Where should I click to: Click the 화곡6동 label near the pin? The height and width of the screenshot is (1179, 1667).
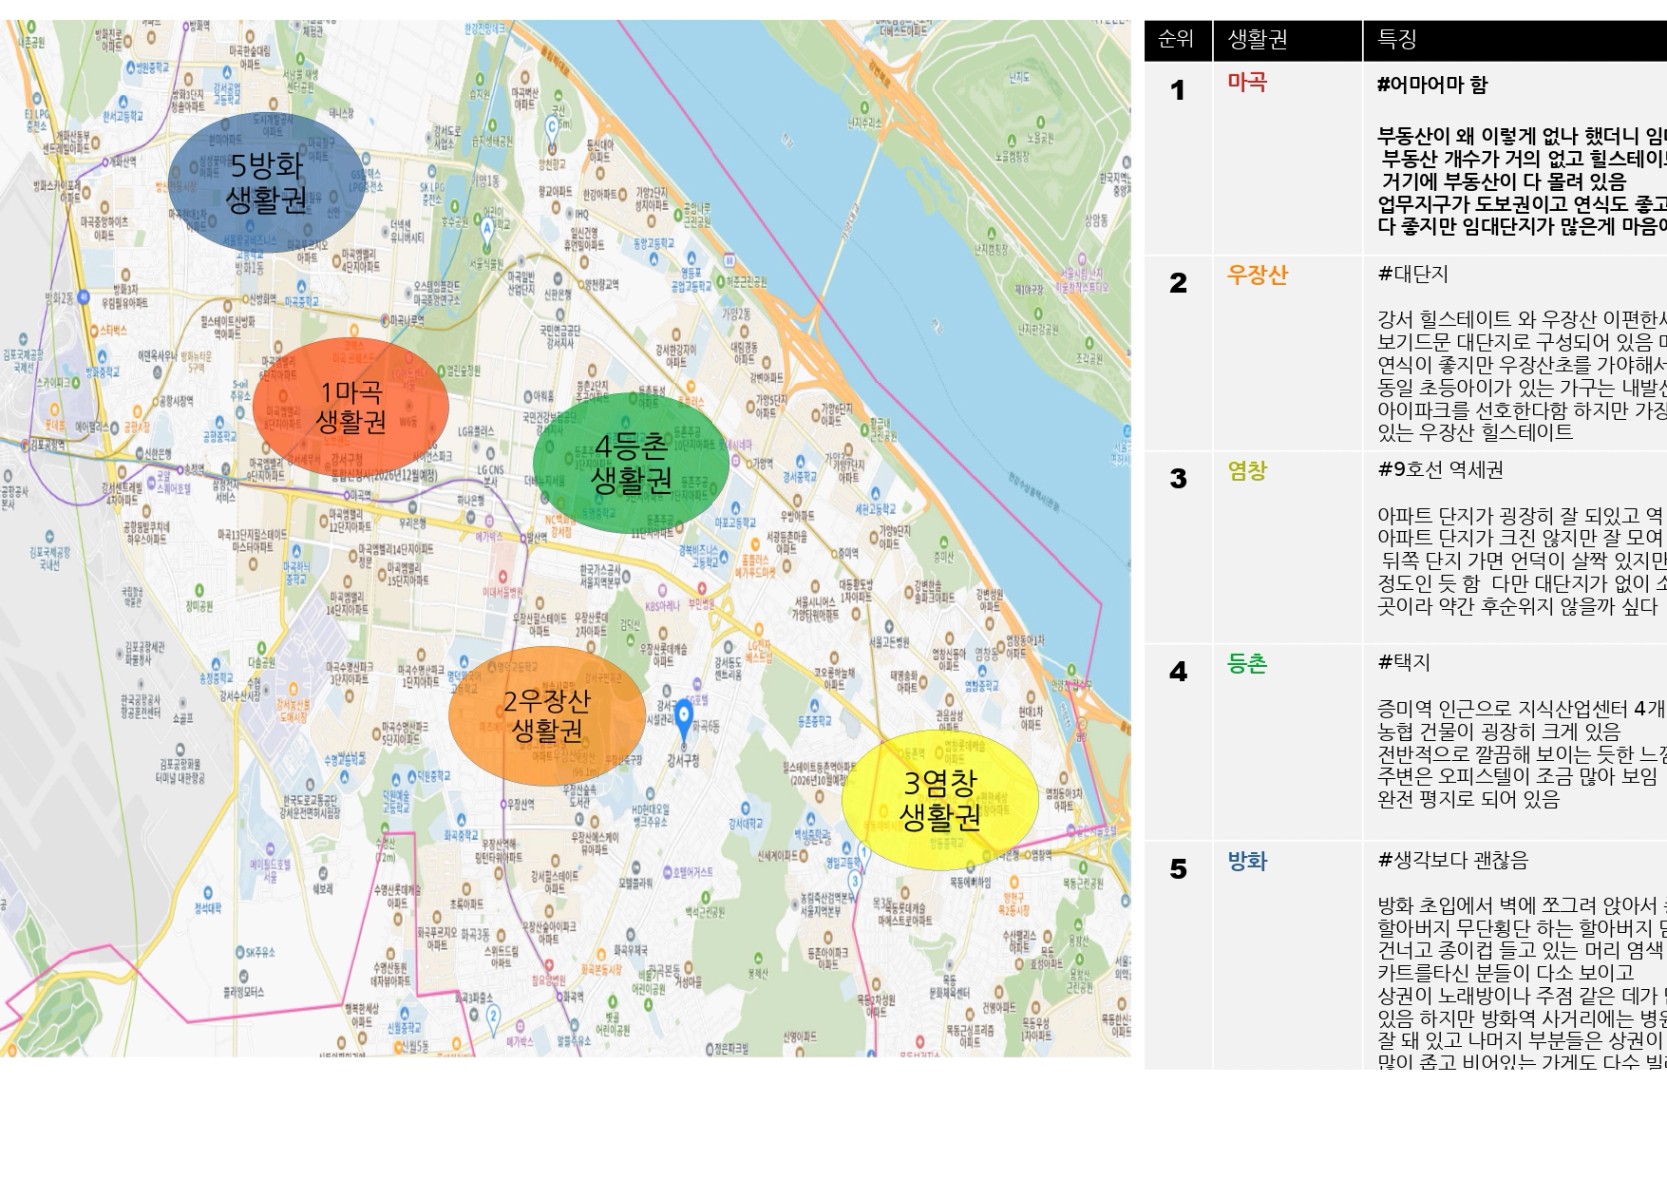pos(707,726)
